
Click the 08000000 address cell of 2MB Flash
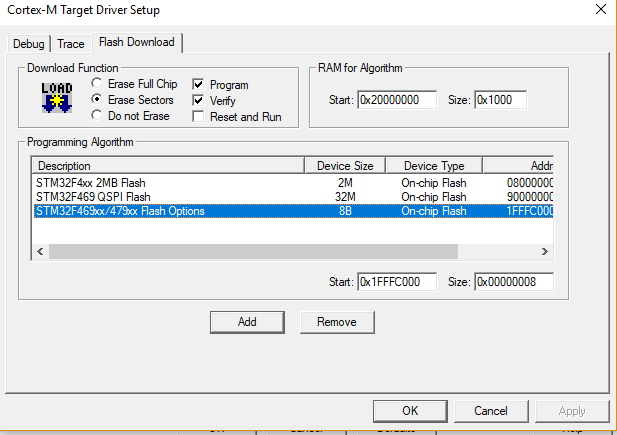[x=530, y=183]
